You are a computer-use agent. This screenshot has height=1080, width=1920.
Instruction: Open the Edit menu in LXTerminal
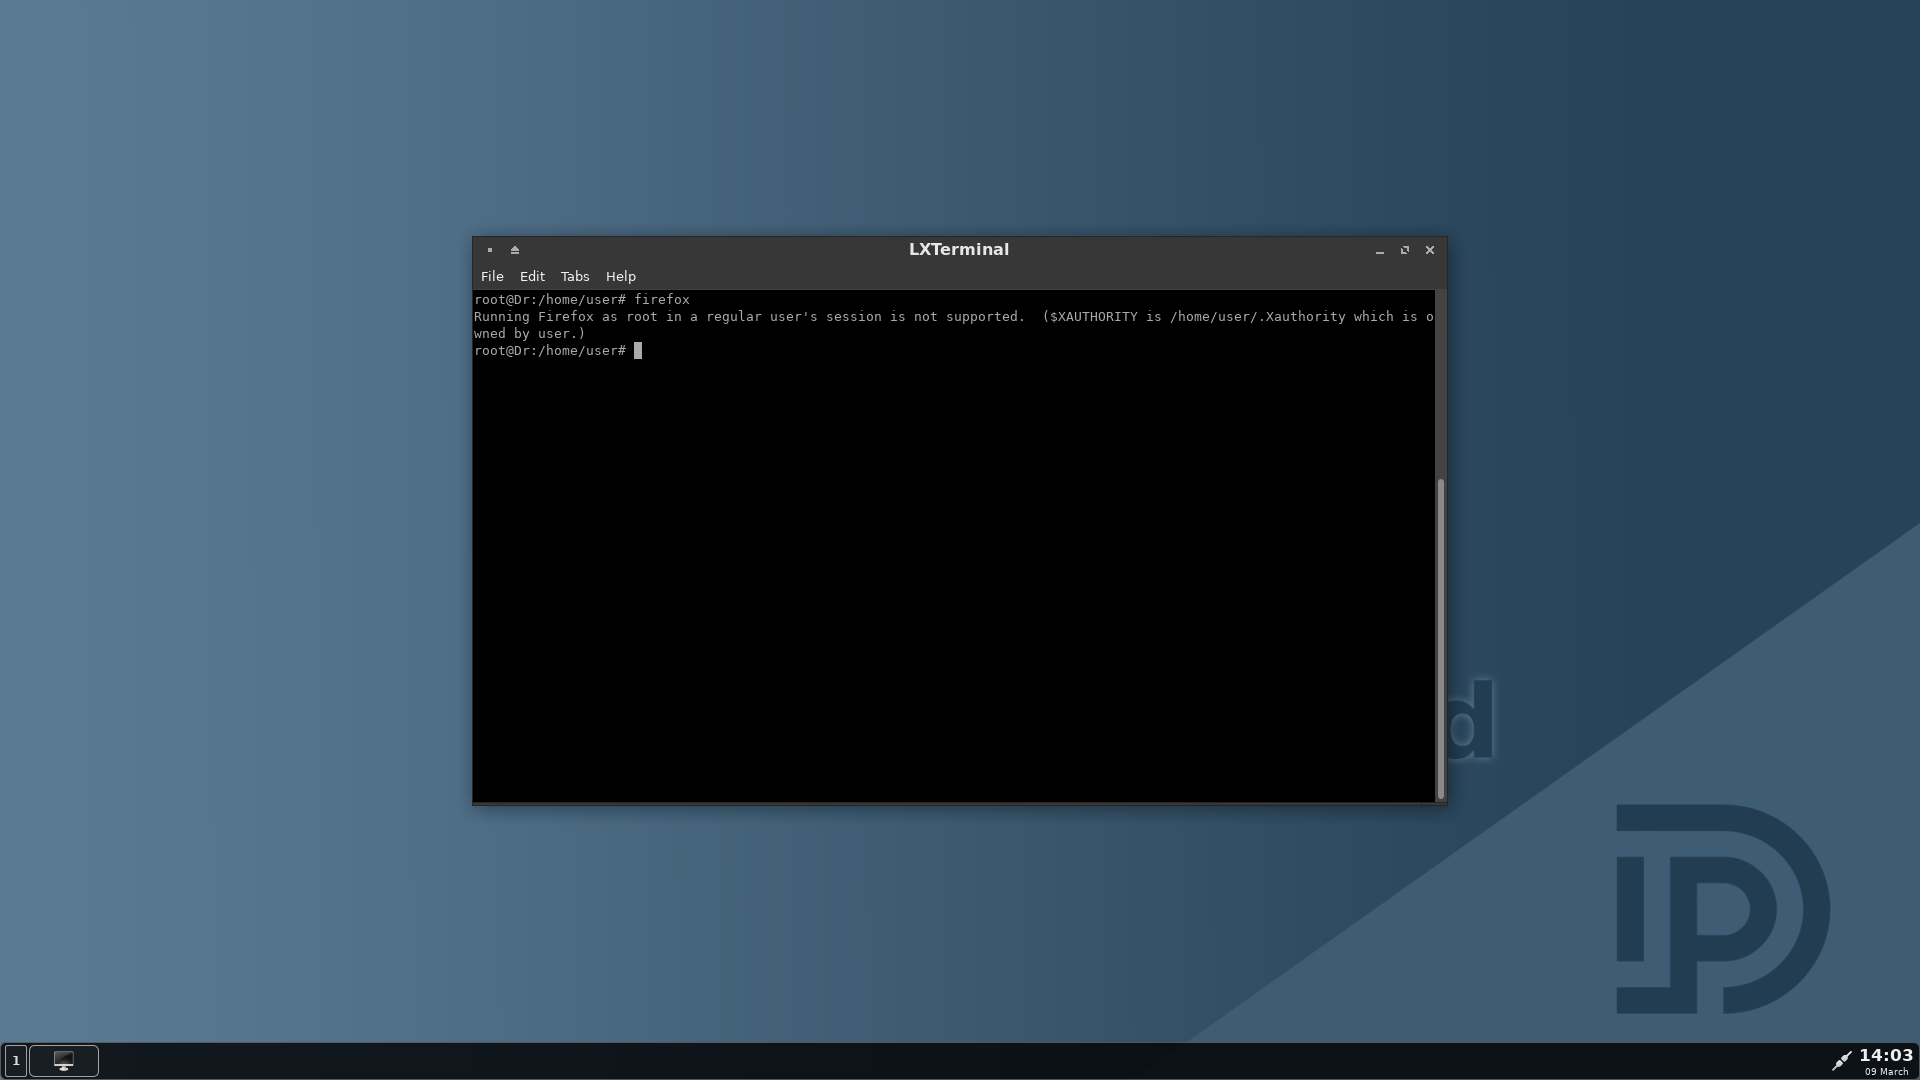pos(532,276)
